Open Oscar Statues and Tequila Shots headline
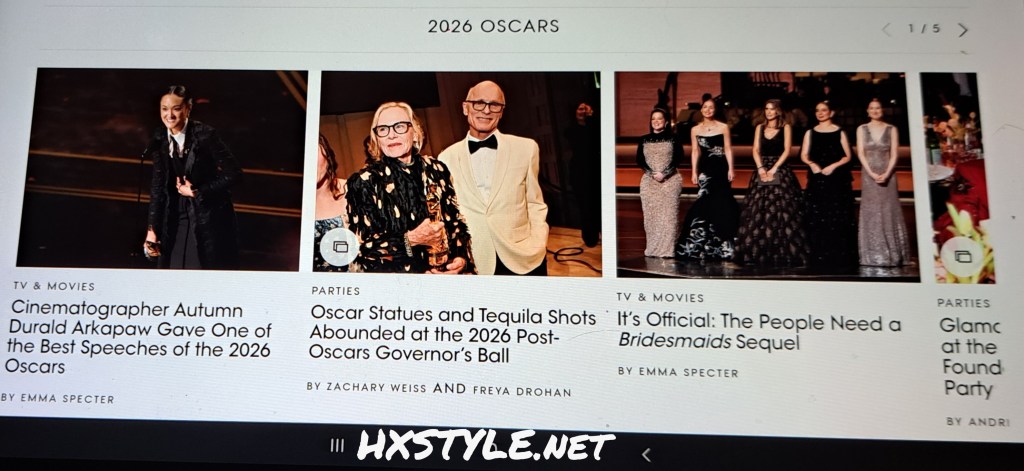Screen dimensions: 1024x471 click(x=452, y=334)
